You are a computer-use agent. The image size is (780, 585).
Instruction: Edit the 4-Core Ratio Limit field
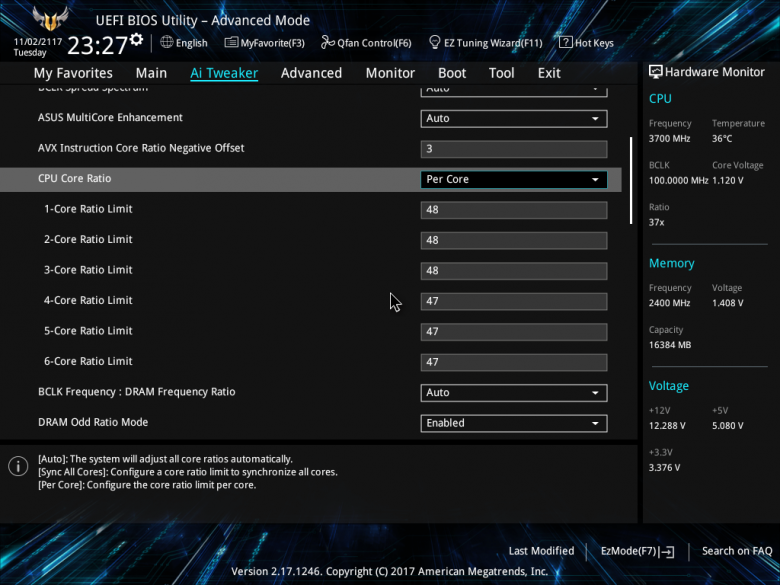point(514,301)
